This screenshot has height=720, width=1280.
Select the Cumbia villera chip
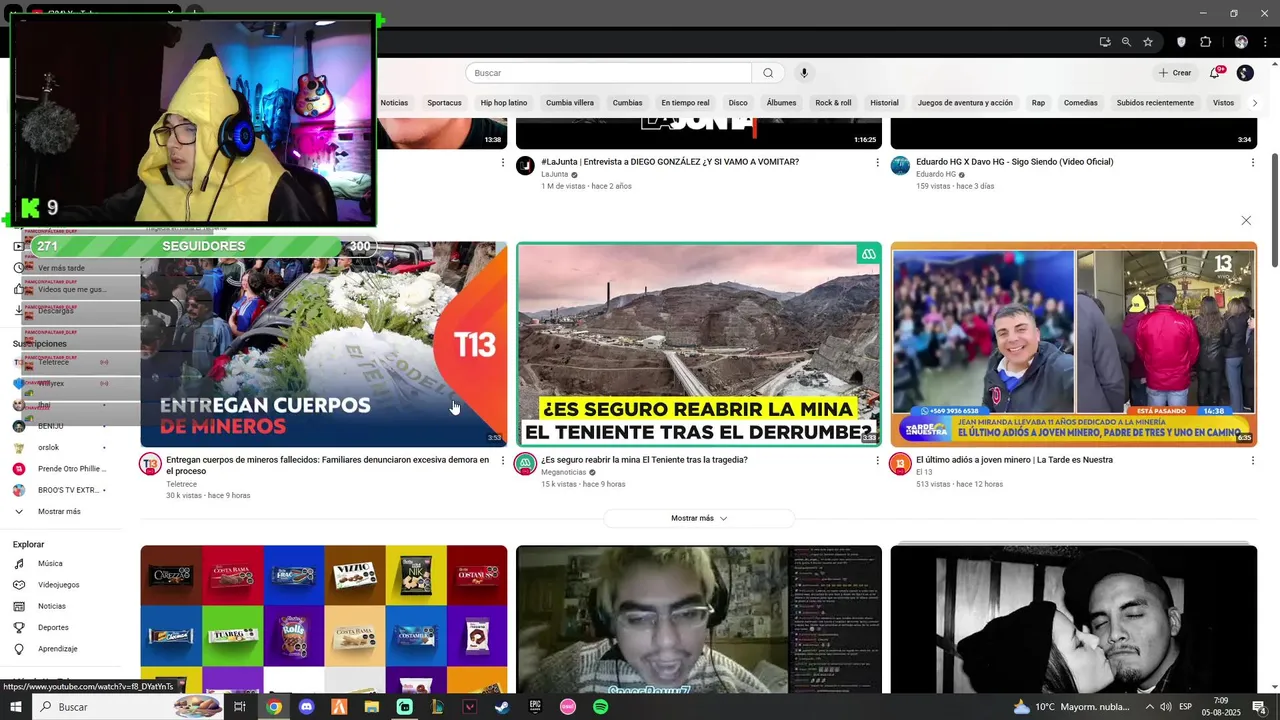[570, 103]
